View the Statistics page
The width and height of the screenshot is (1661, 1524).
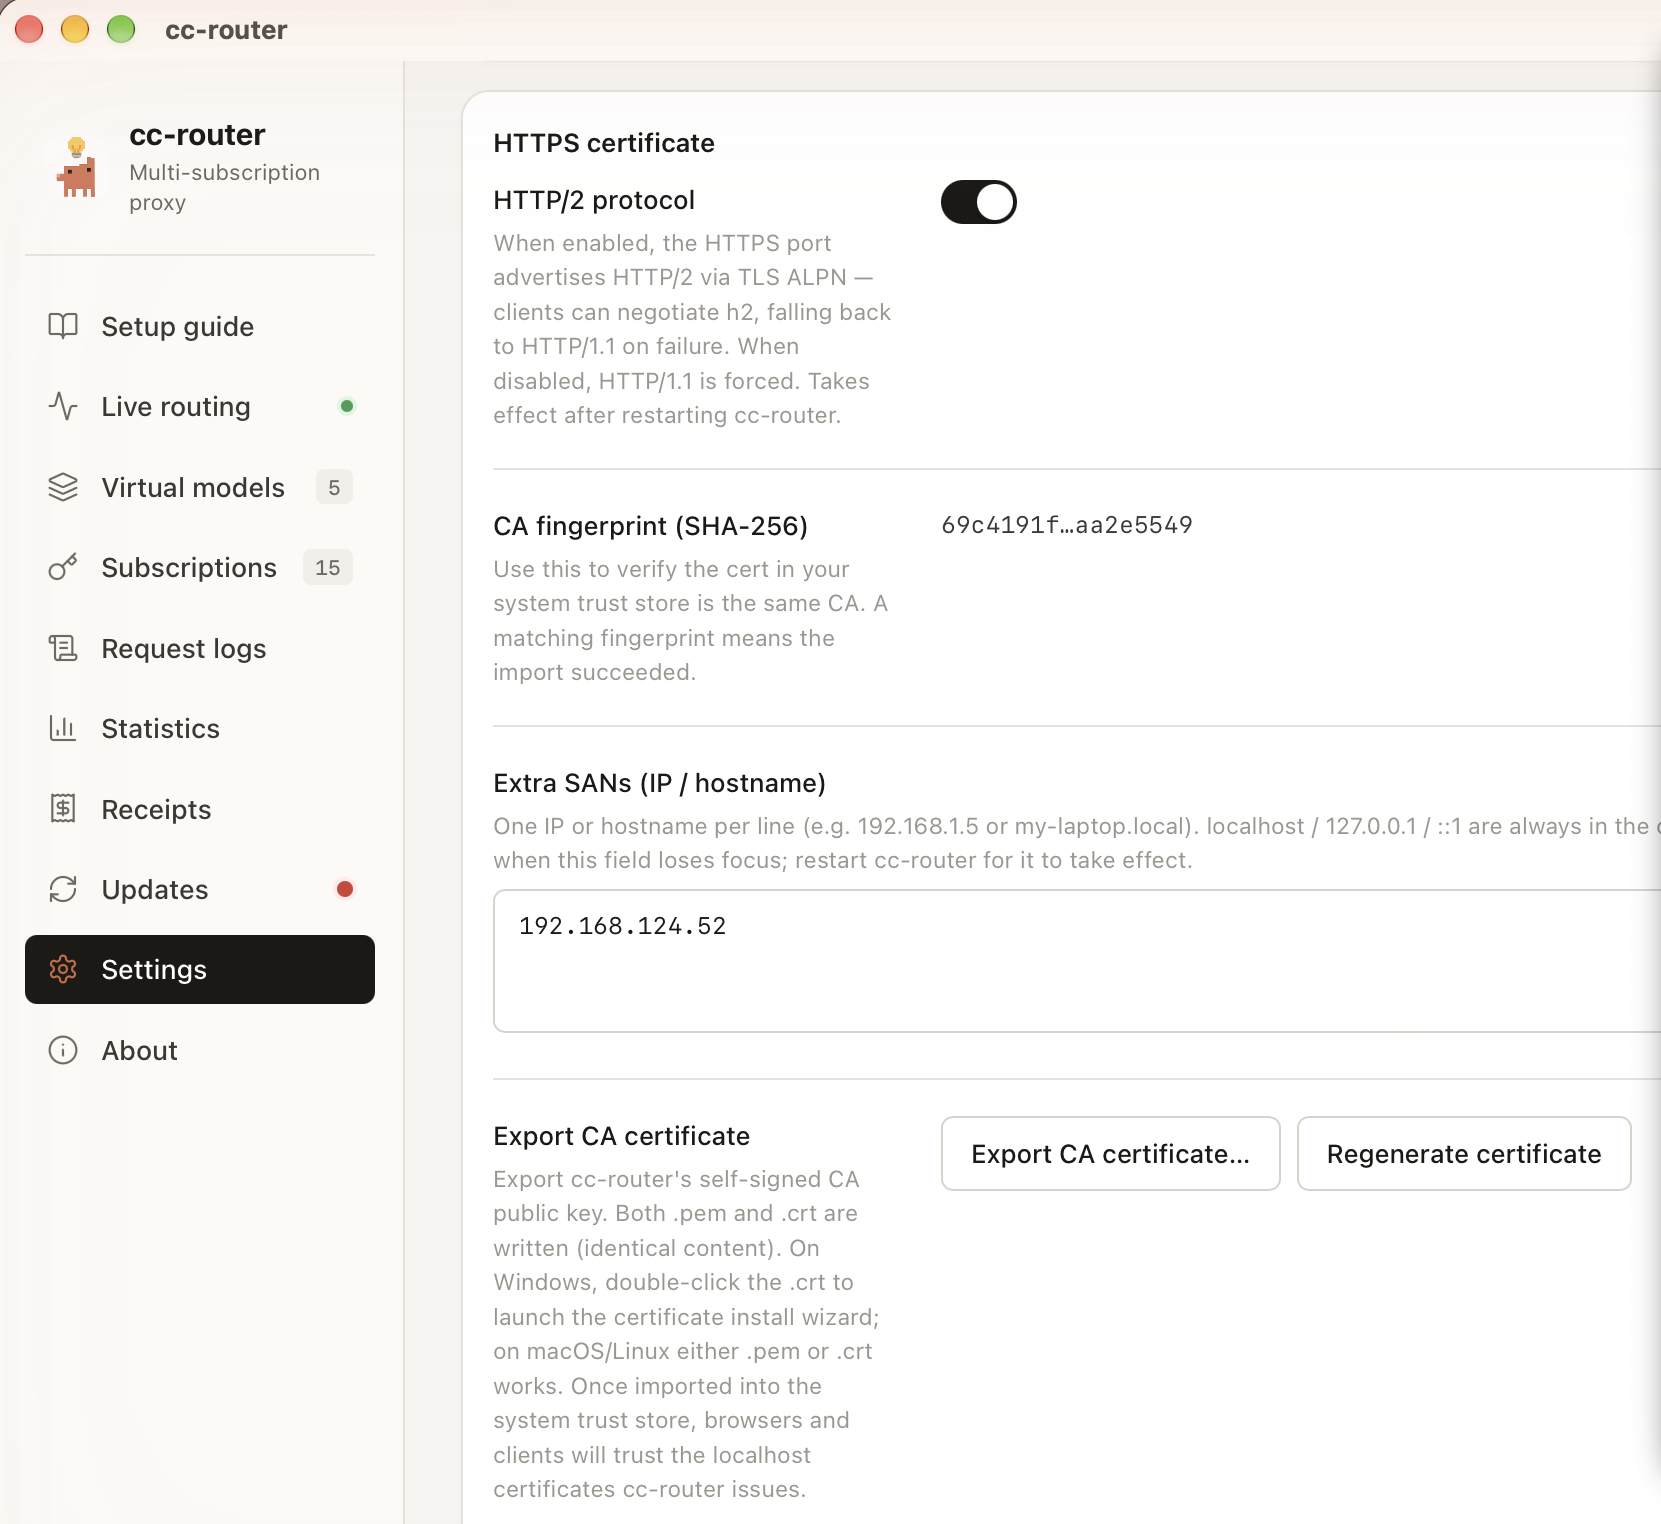pos(200,728)
